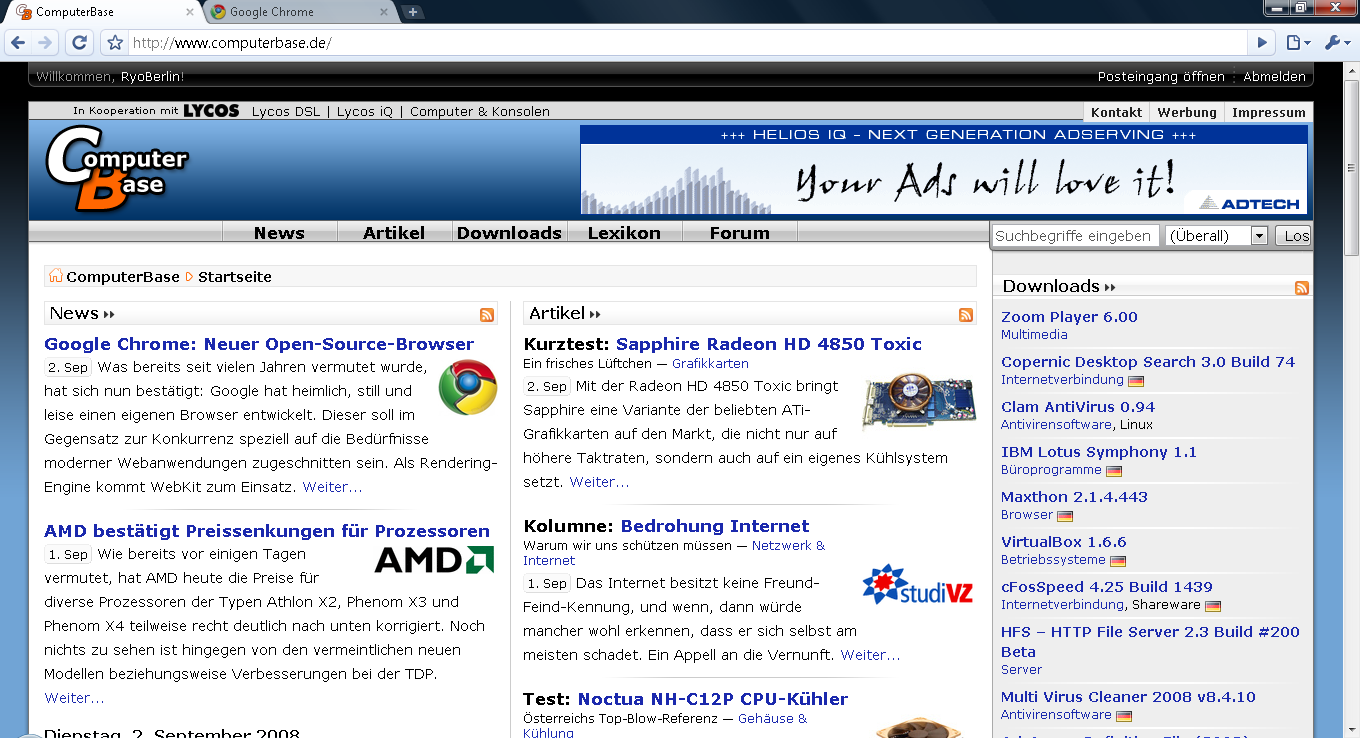This screenshot has width=1360, height=738.
Task: Click Weiter link under AMD news
Action: click(x=74, y=698)
